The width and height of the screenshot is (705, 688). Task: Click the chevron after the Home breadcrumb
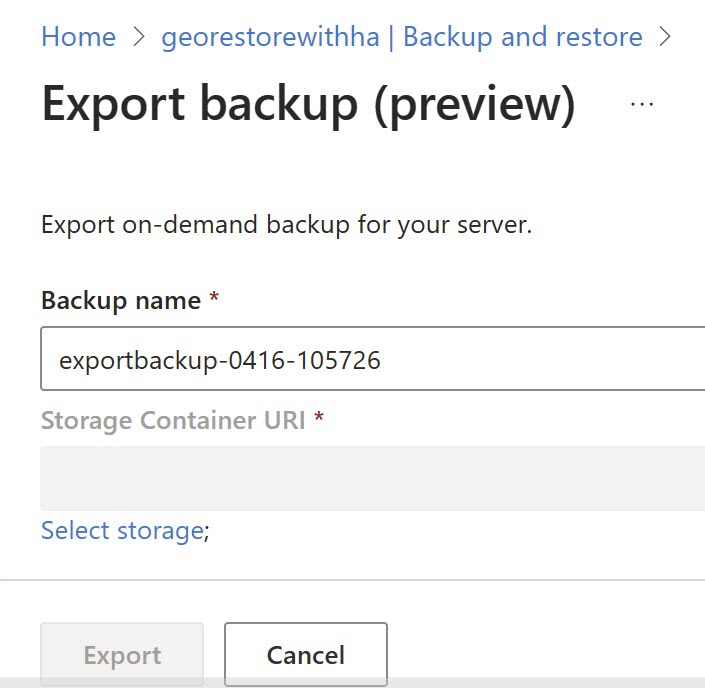(139, 36)
